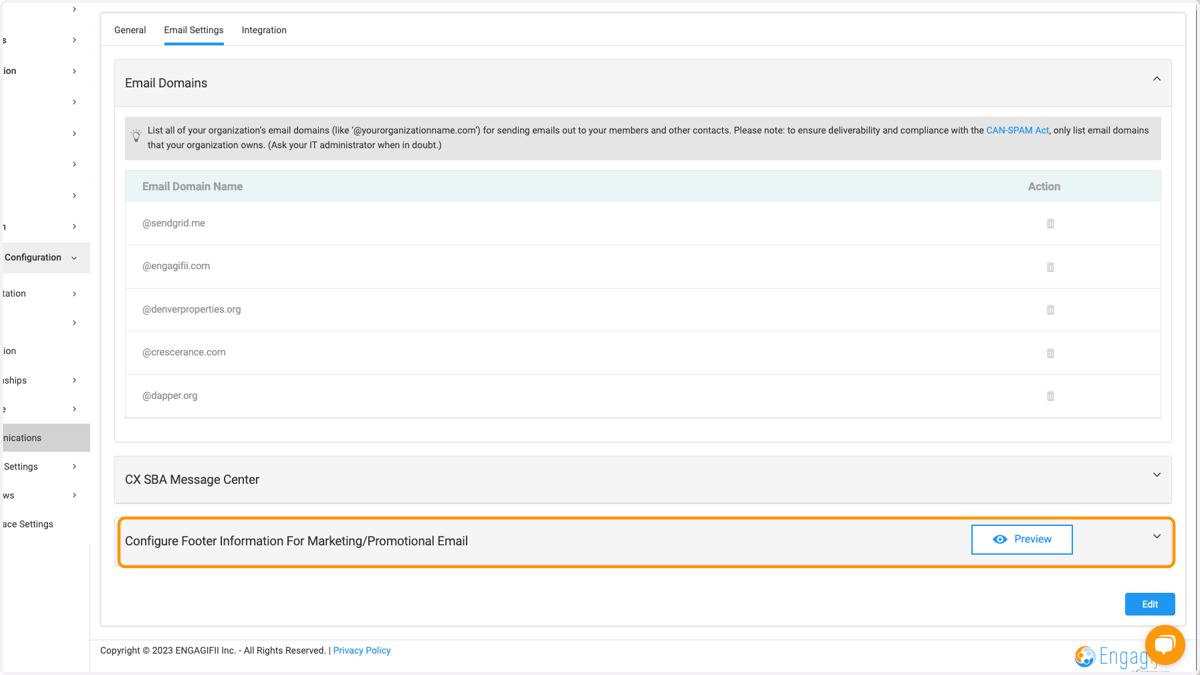The height and width of the screenshot is (675, 1200).
Task: Open the Privacy Policy link
Action: [x=362, y=650]
